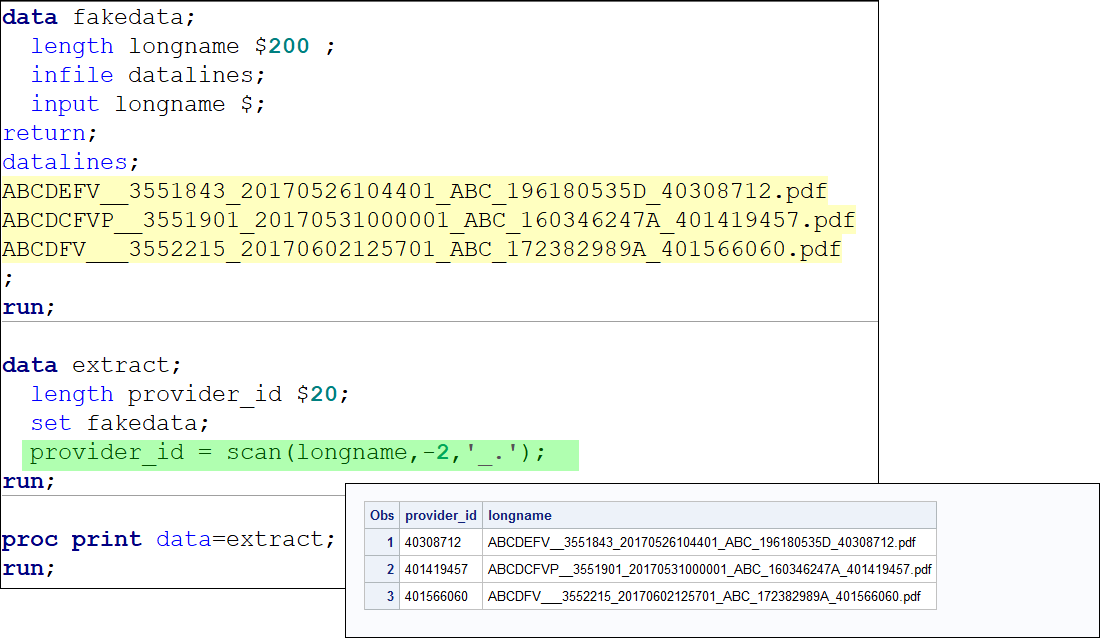Click the 'return;' statement
The width and height of the screenshot is (1100, 638).
tap(50, 133)
